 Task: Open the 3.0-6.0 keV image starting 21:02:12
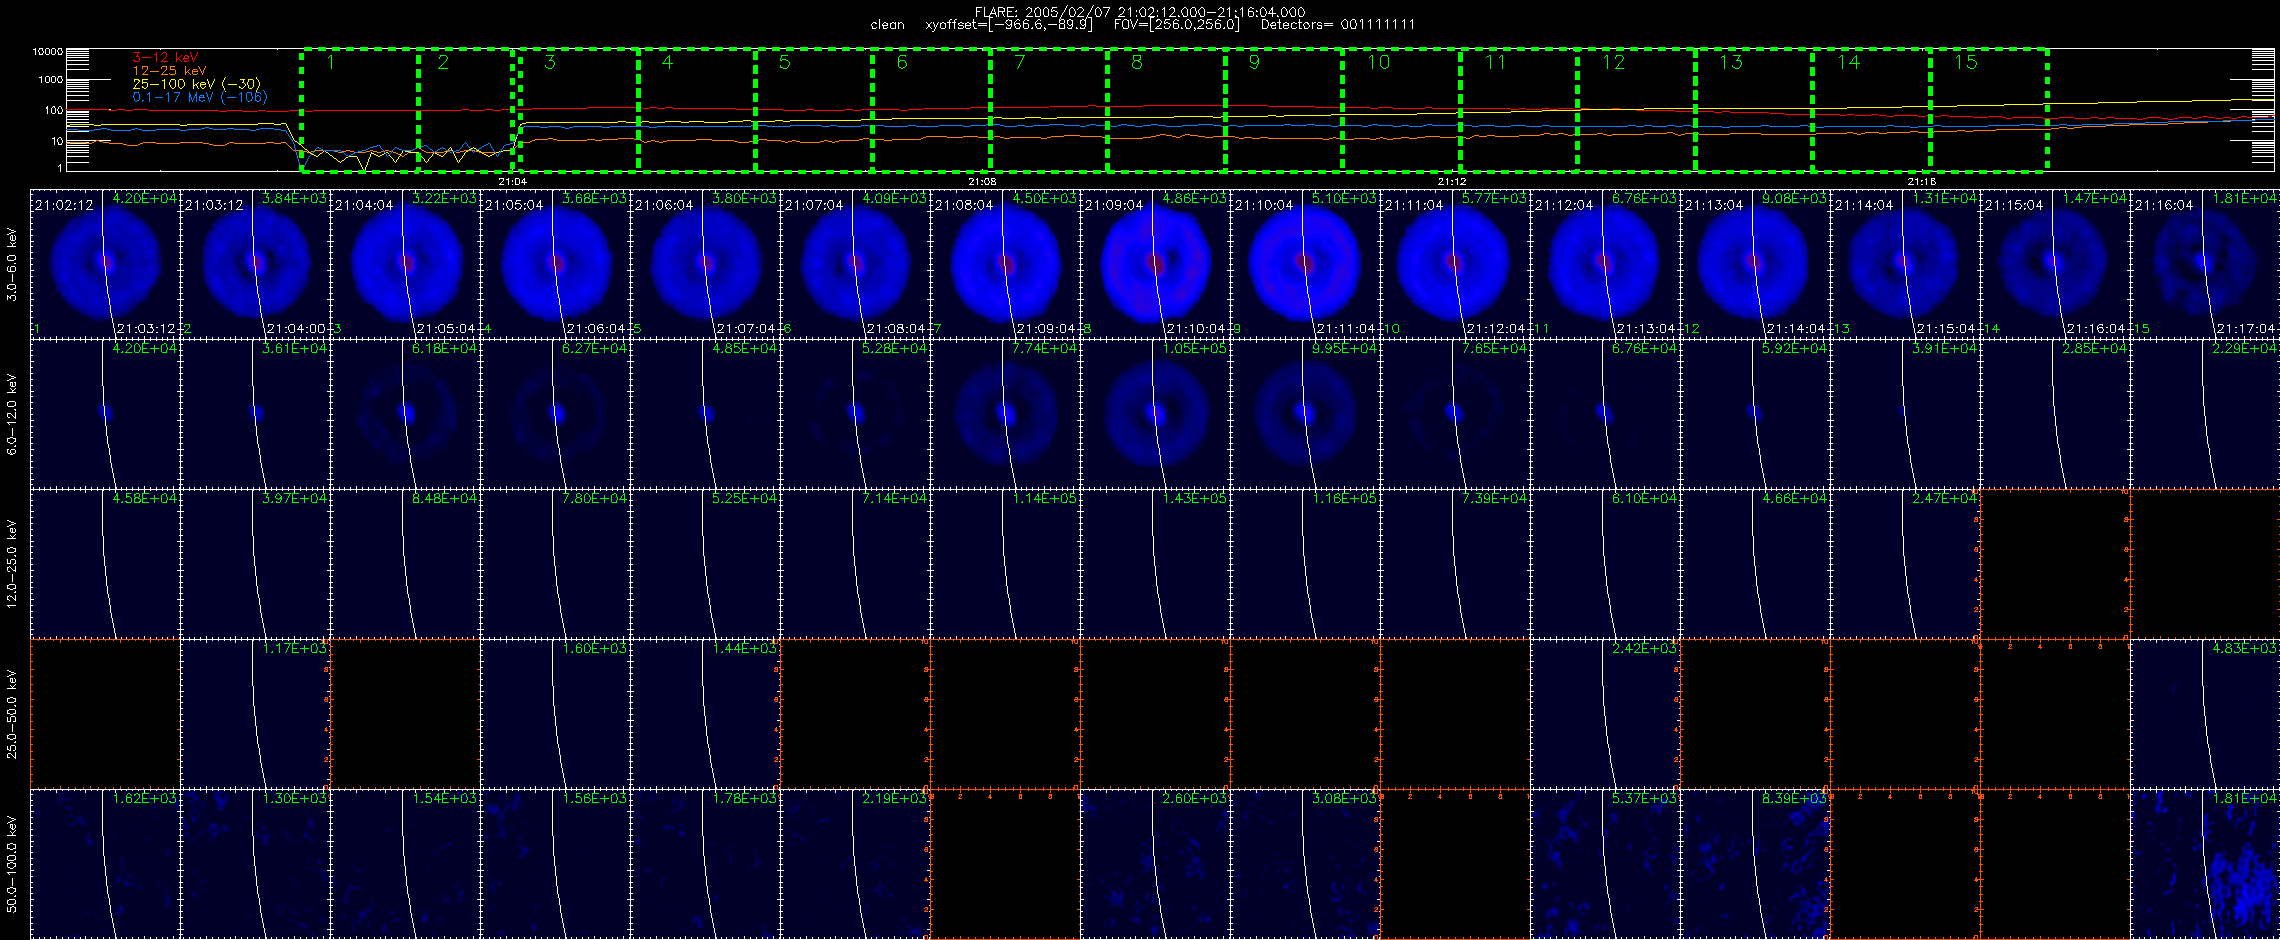105,264
